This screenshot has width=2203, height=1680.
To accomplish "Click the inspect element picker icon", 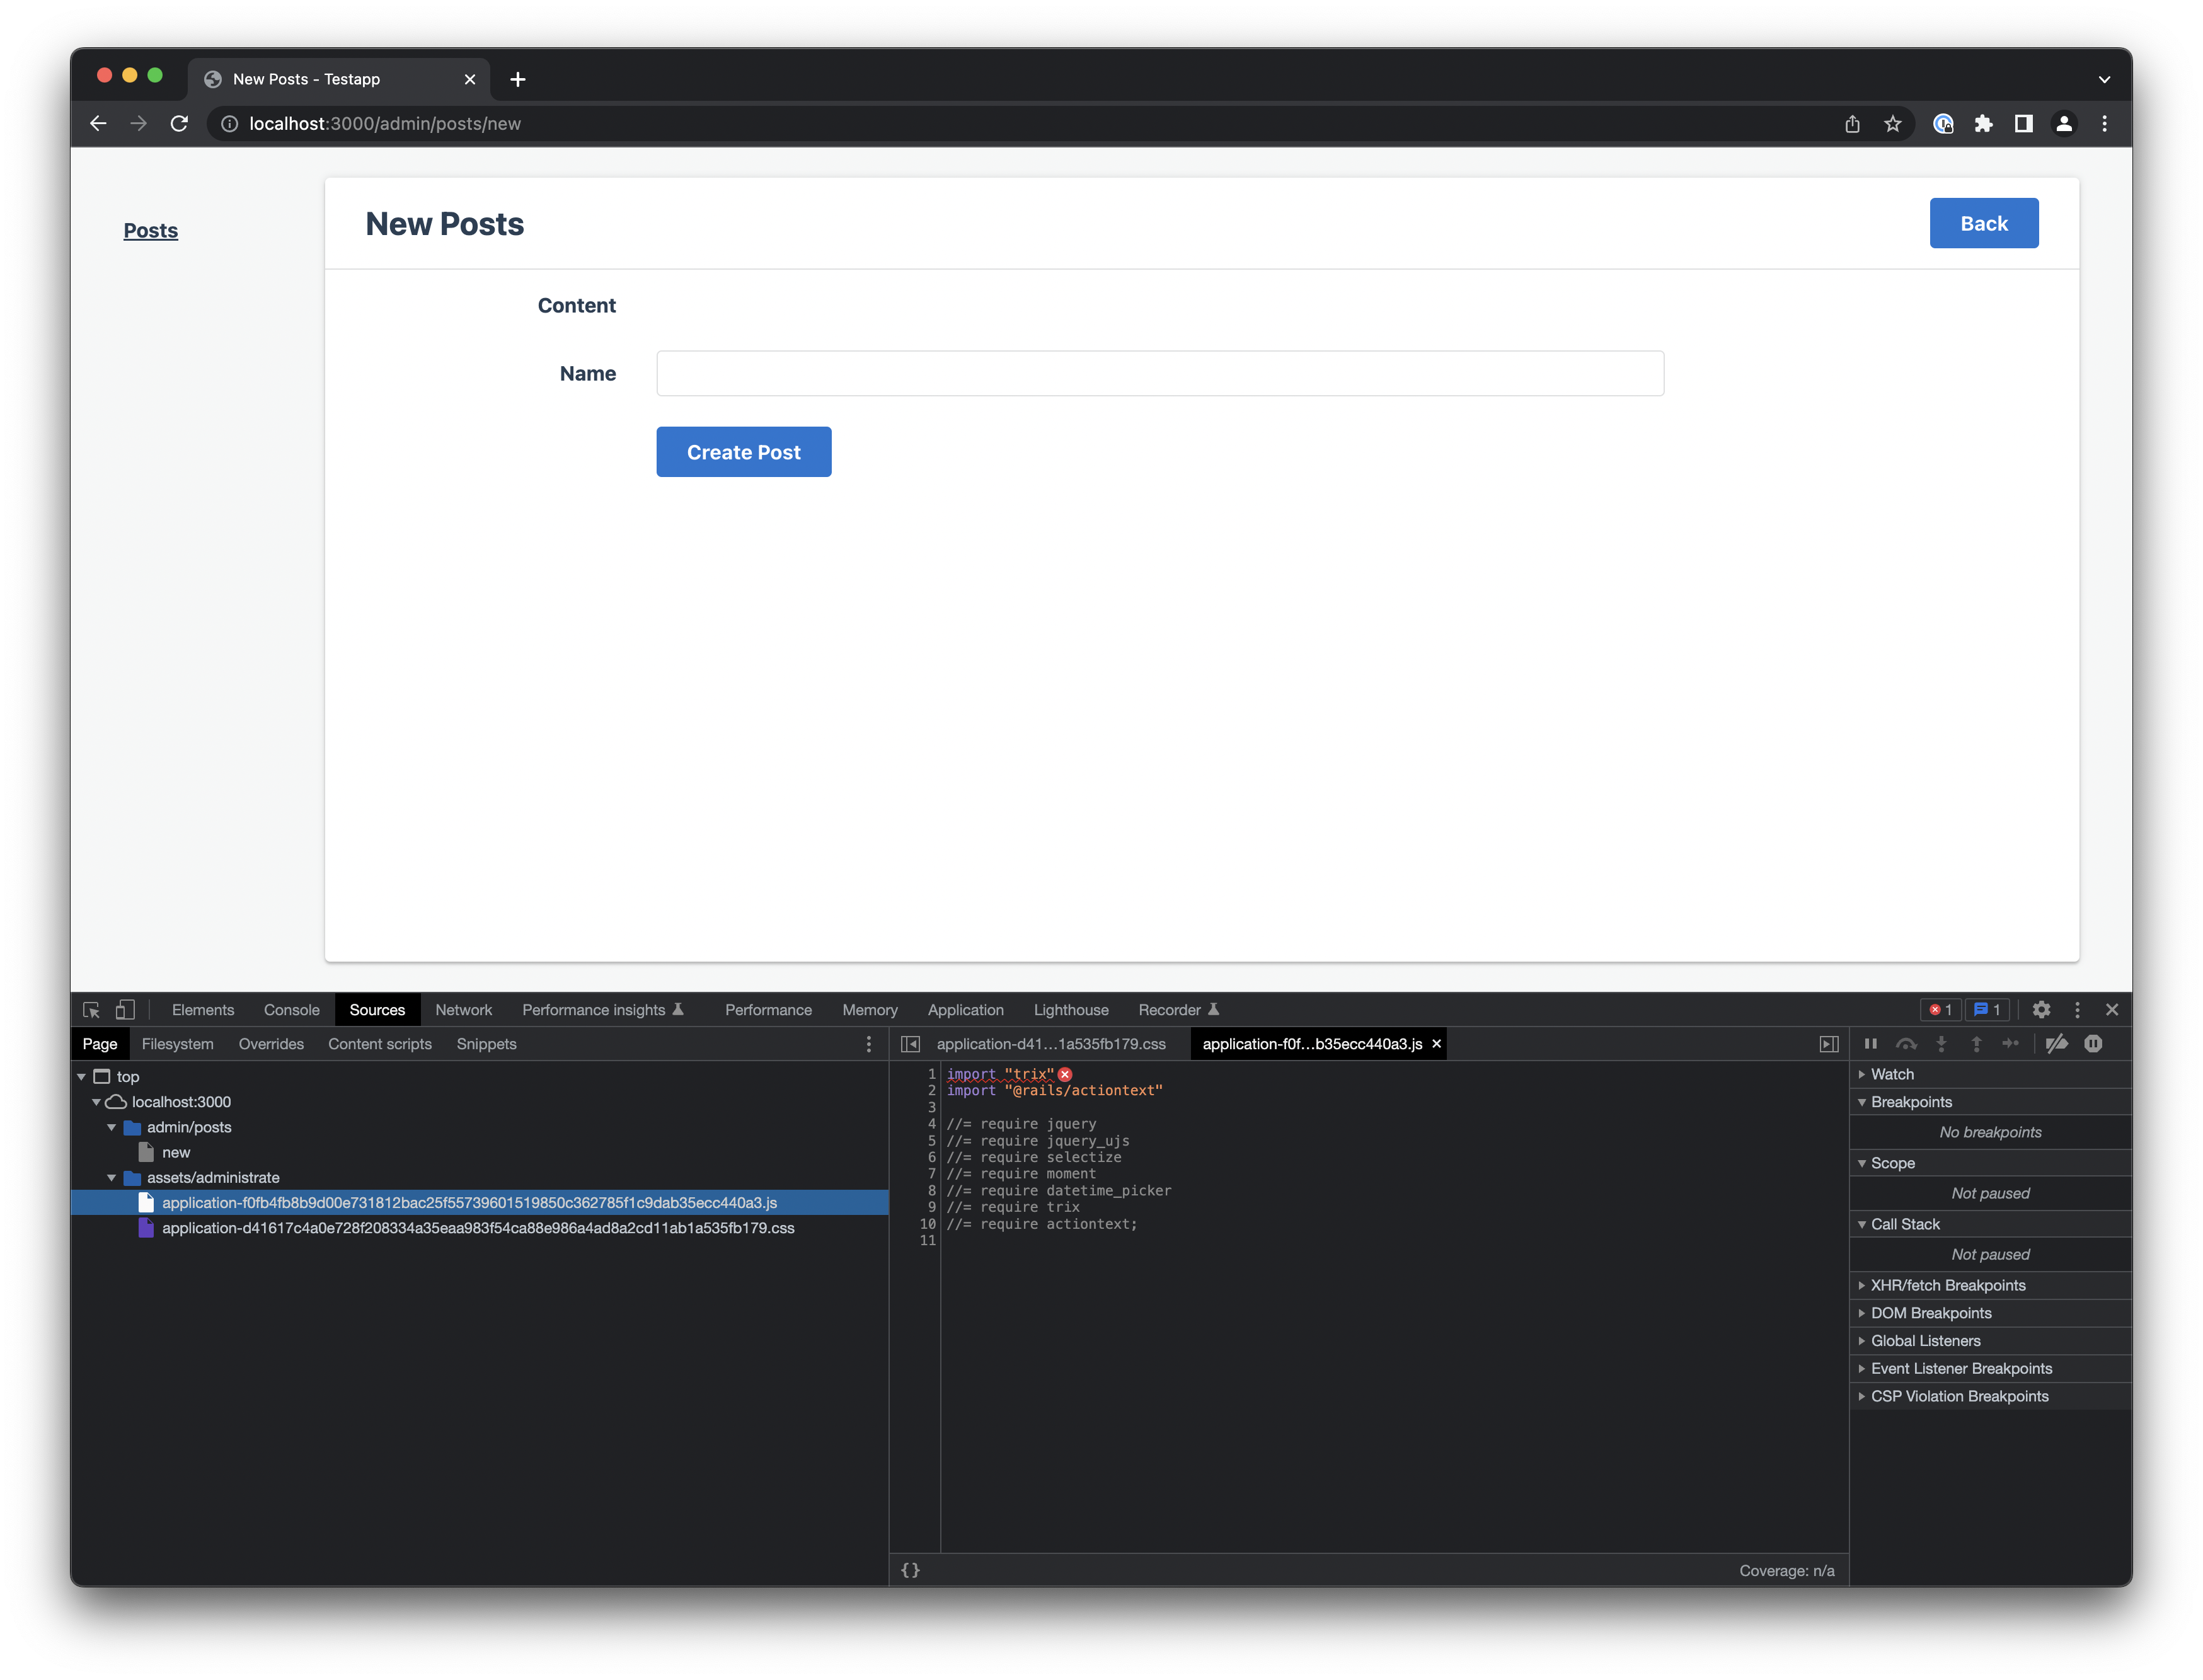I will [91, 1010].
